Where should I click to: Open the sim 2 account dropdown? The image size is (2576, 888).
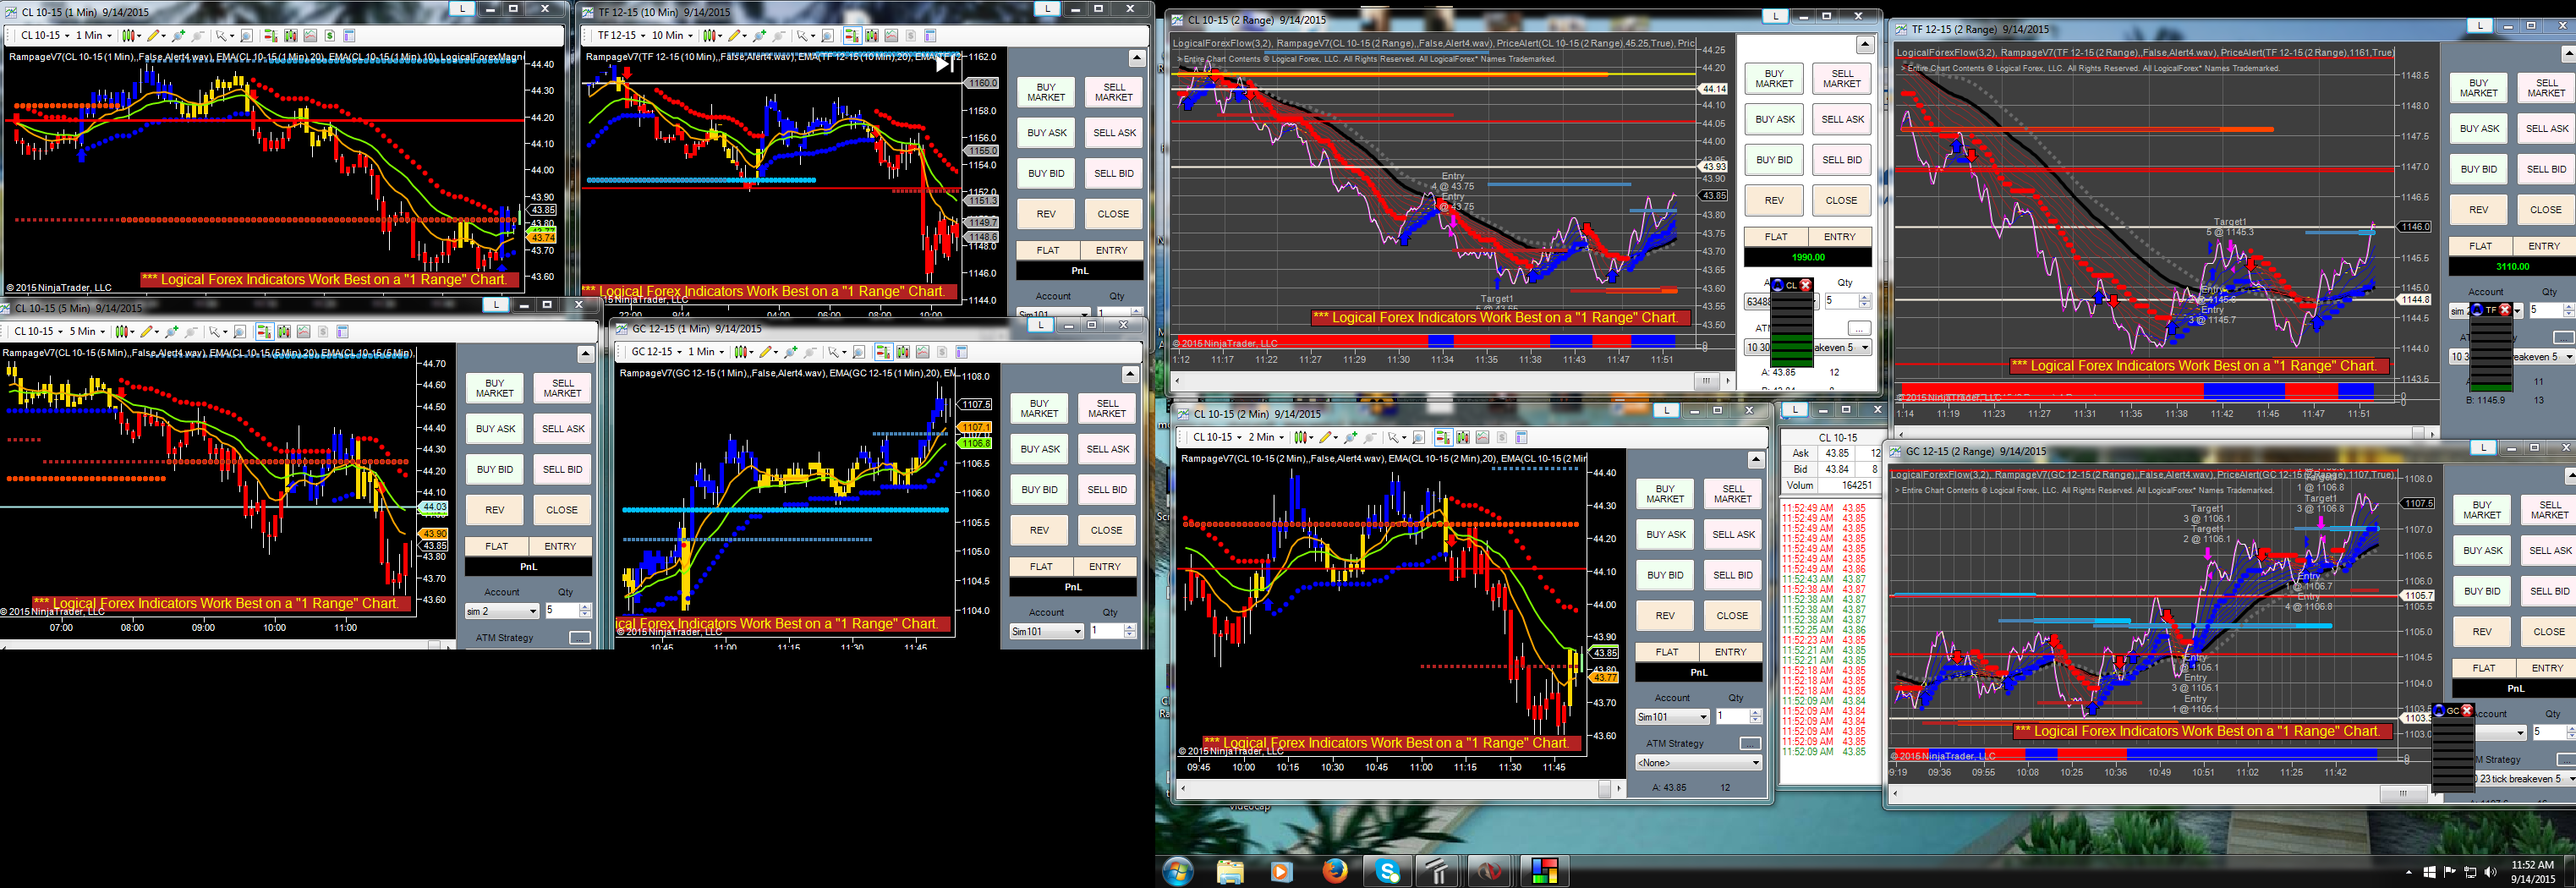click(502, 611)
